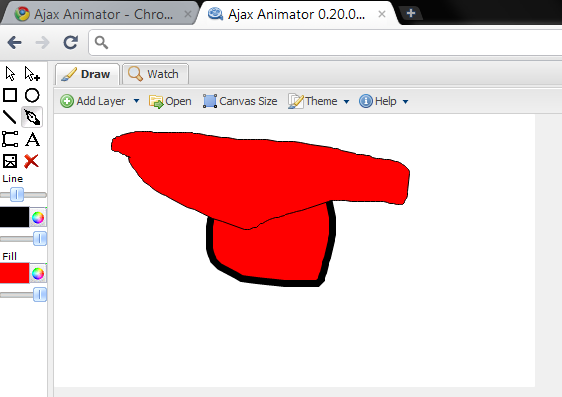Select the Polygon shape tool

coord(10,139)
